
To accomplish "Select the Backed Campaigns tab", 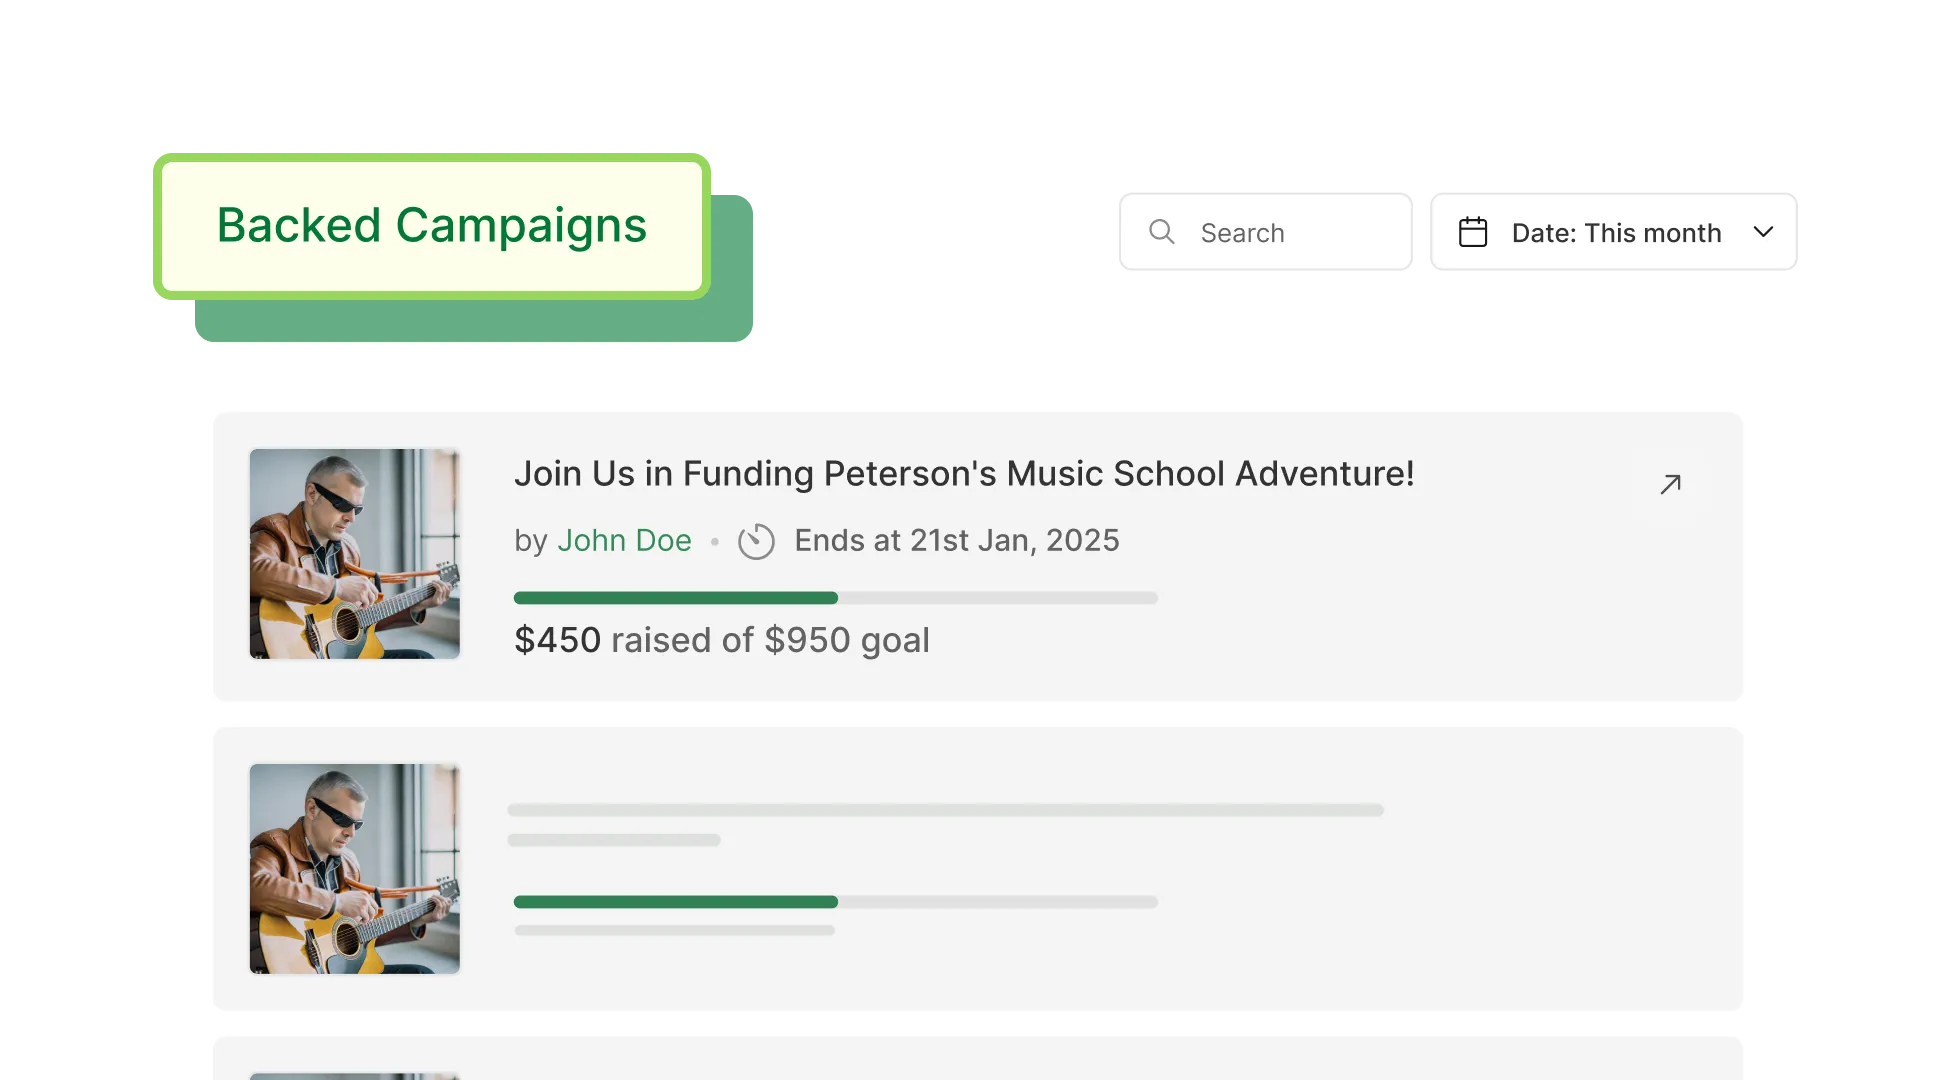I will tap(432, 226).
